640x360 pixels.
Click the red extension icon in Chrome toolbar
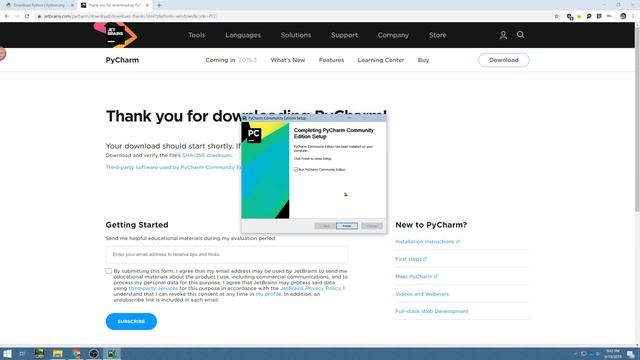tap(570, 16)
